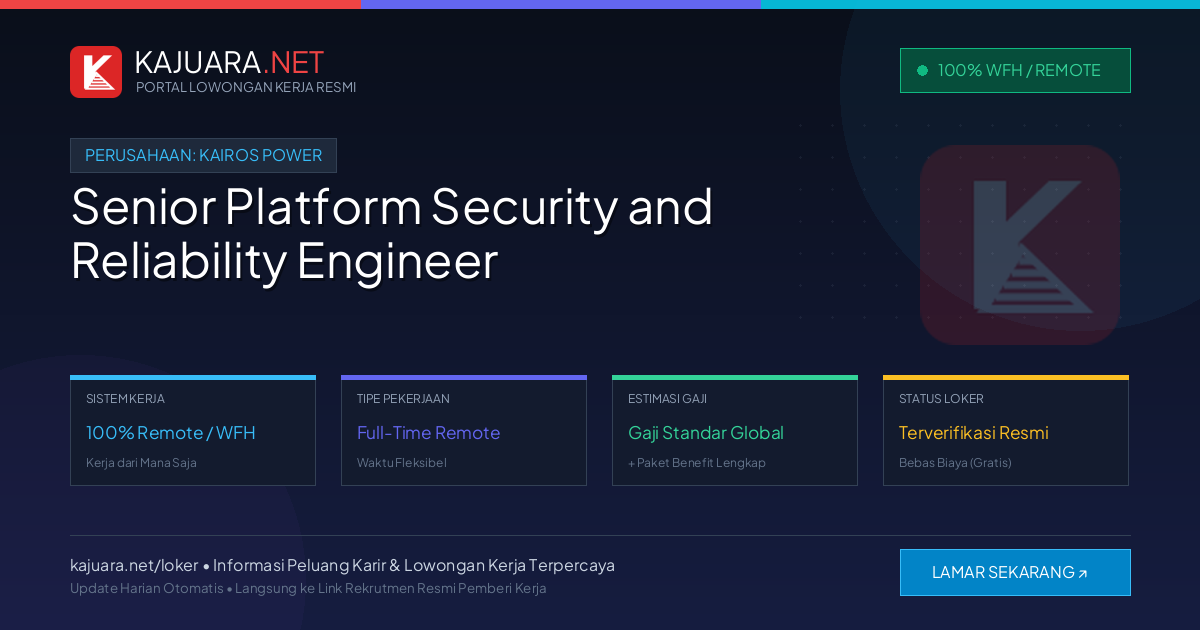Image resolution: width=1200 pixels, height=630 pixels.
Task: Click the 100% Remote / WFH text
Action: [x=171, y=433]
